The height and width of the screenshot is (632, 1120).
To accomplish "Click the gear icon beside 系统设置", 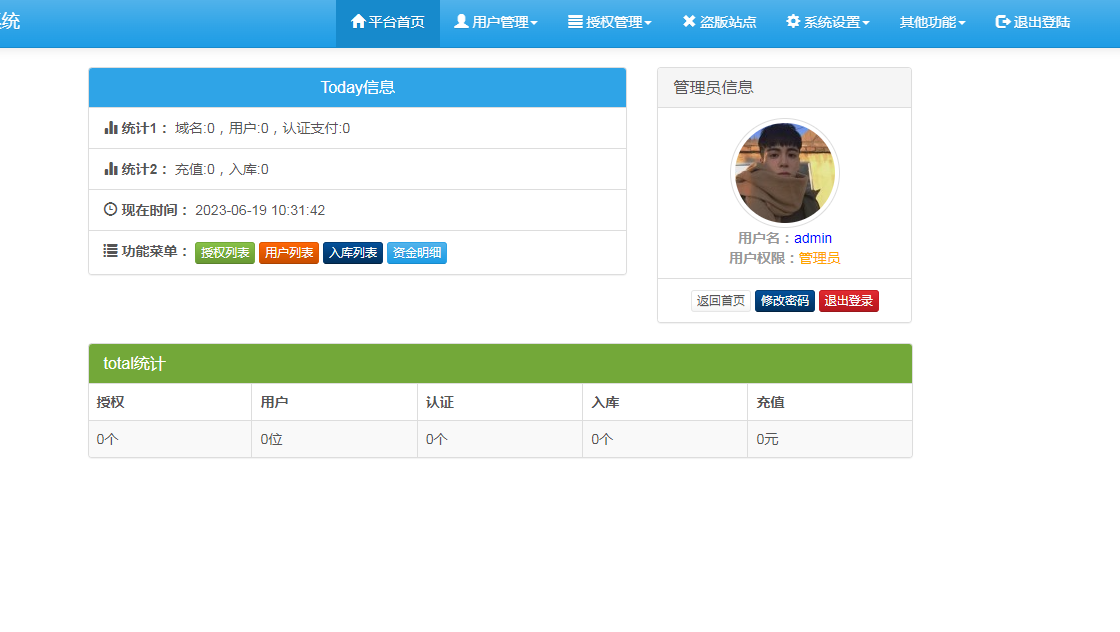I will pyautogui.click(x=793, y=22).
